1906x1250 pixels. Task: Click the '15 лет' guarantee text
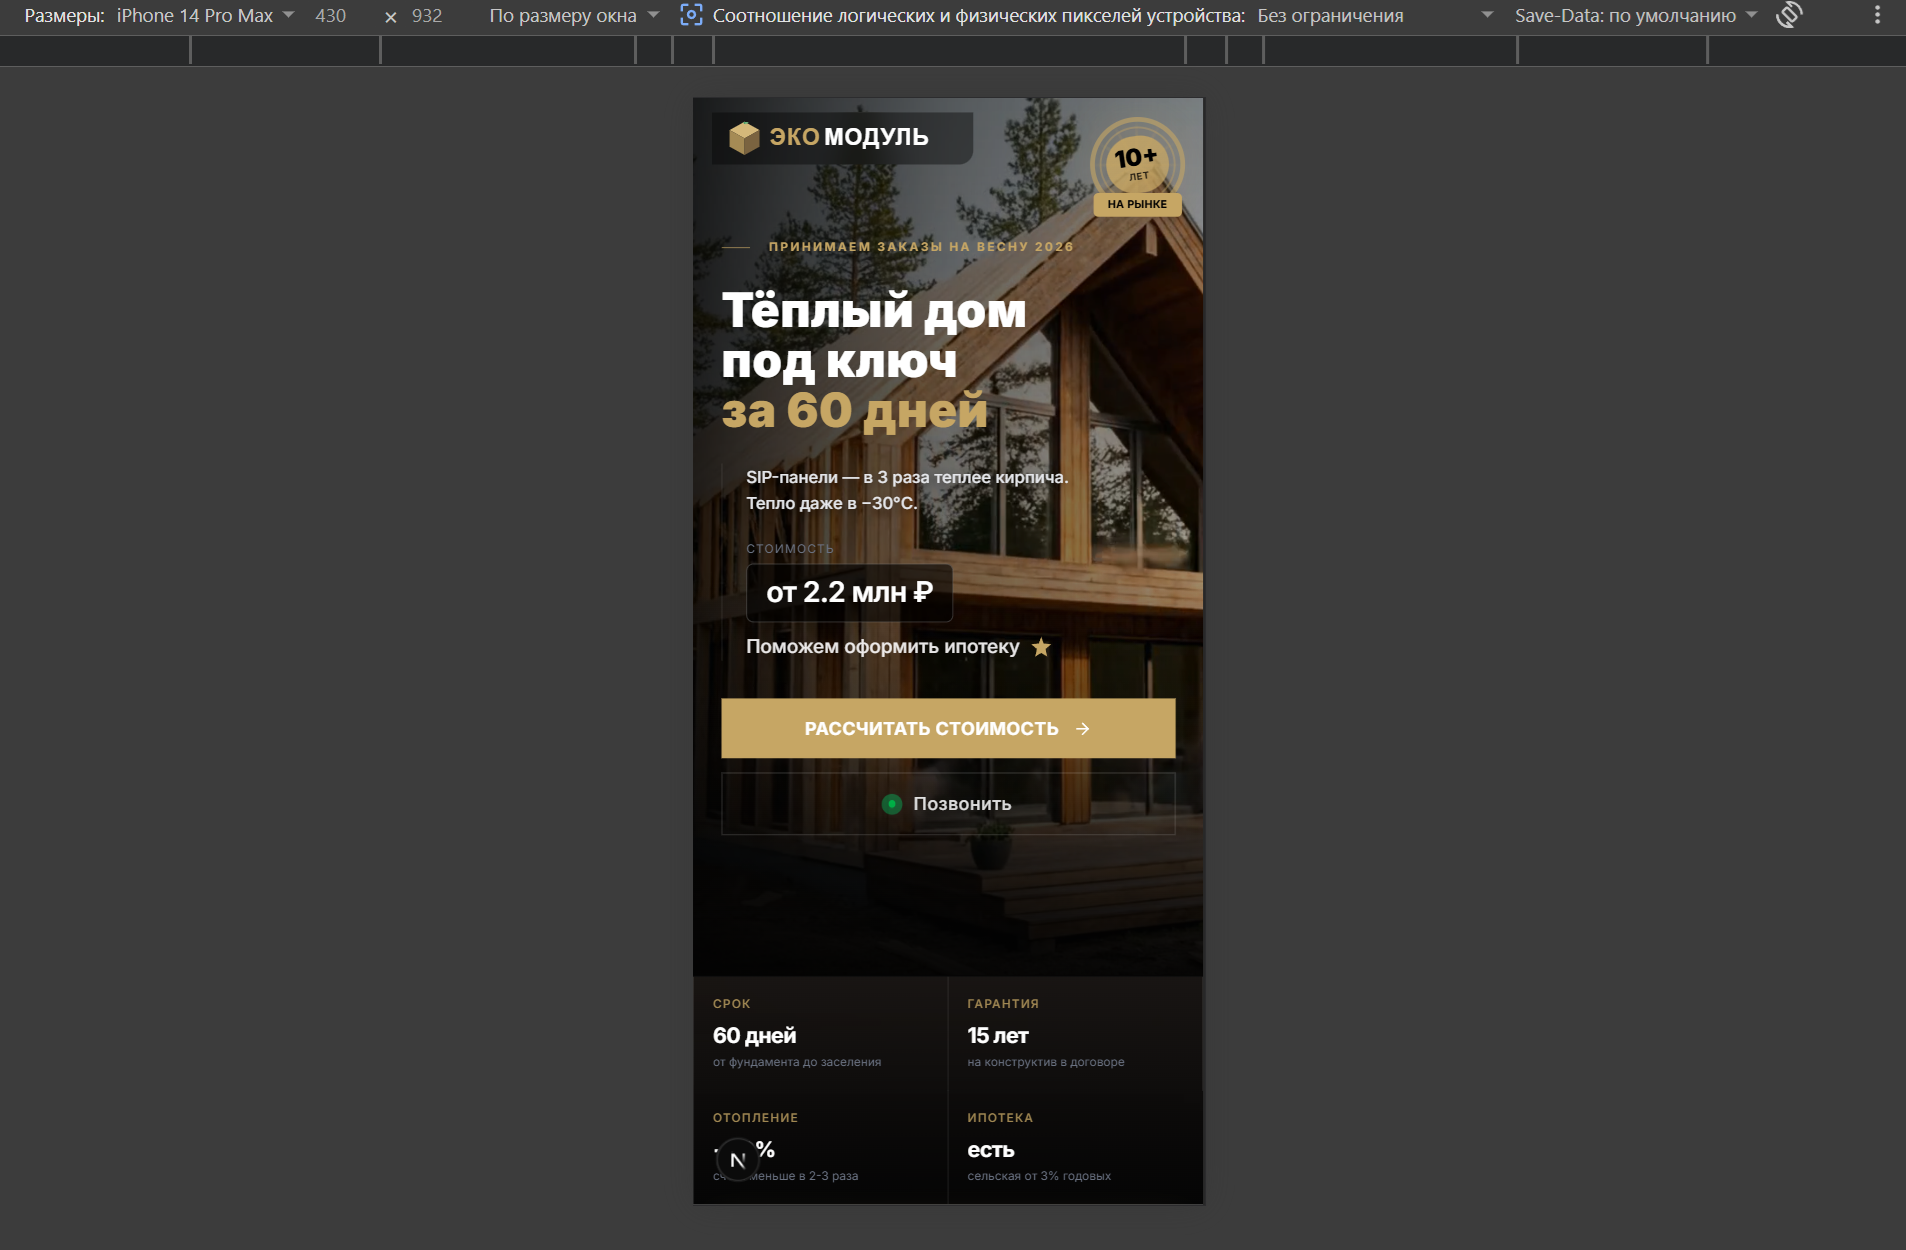pos(998,1036)
